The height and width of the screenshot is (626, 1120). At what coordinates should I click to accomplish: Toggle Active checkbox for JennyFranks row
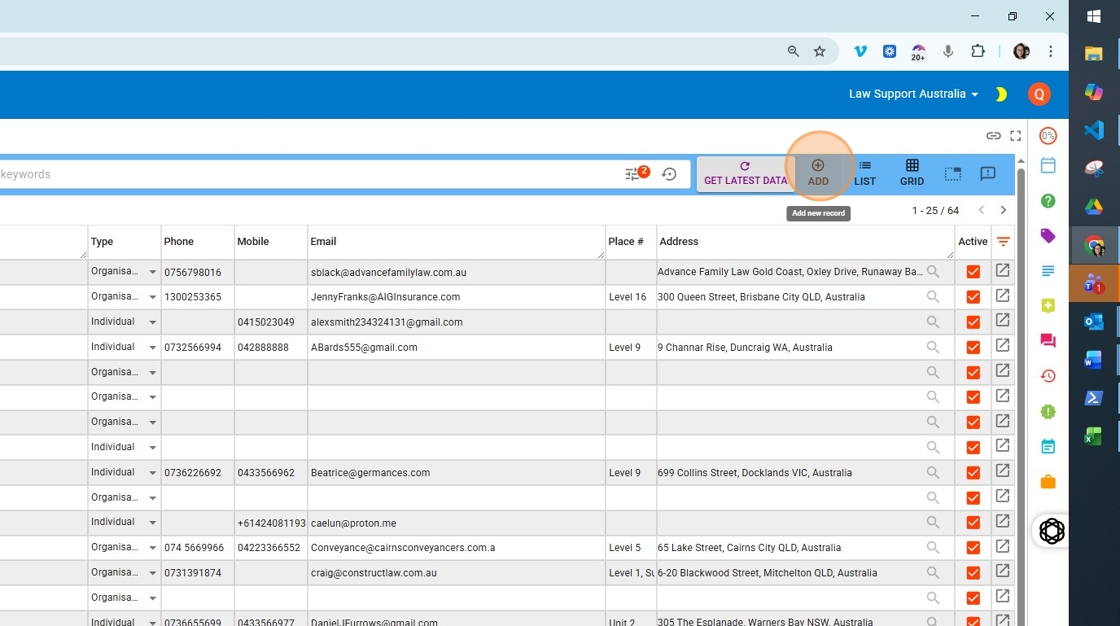coord(973,297)
